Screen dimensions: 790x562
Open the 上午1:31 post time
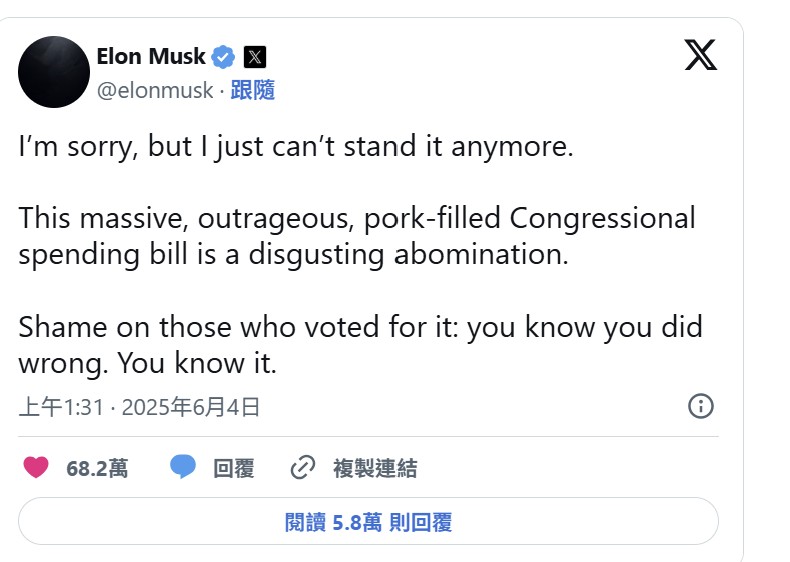(x=61, y=407)
